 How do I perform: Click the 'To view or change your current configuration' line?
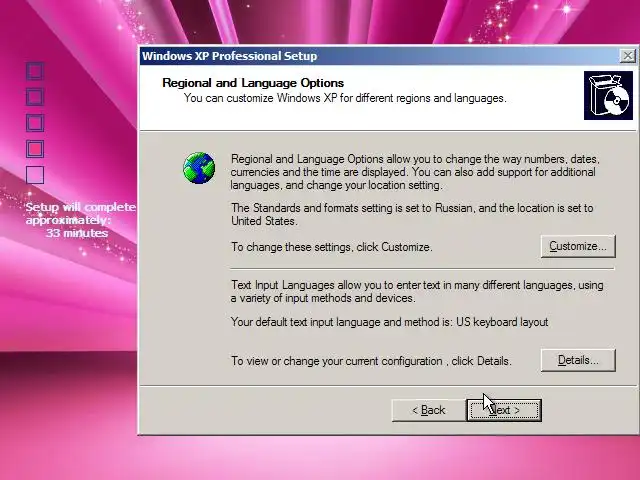[x=371, y=361]
